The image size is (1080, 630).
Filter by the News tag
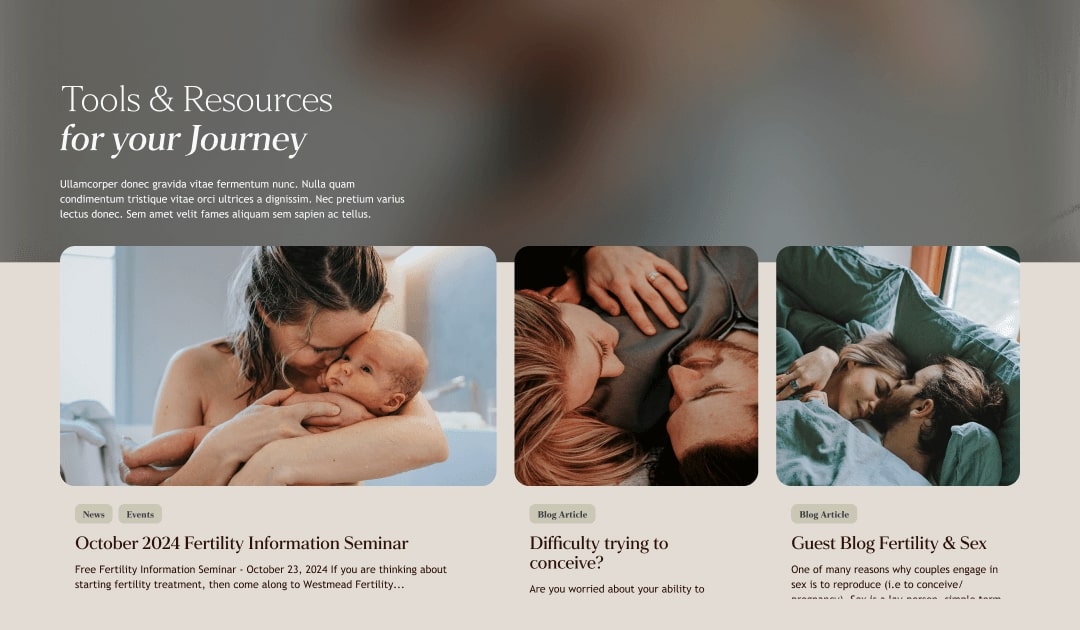pos(94,514)
